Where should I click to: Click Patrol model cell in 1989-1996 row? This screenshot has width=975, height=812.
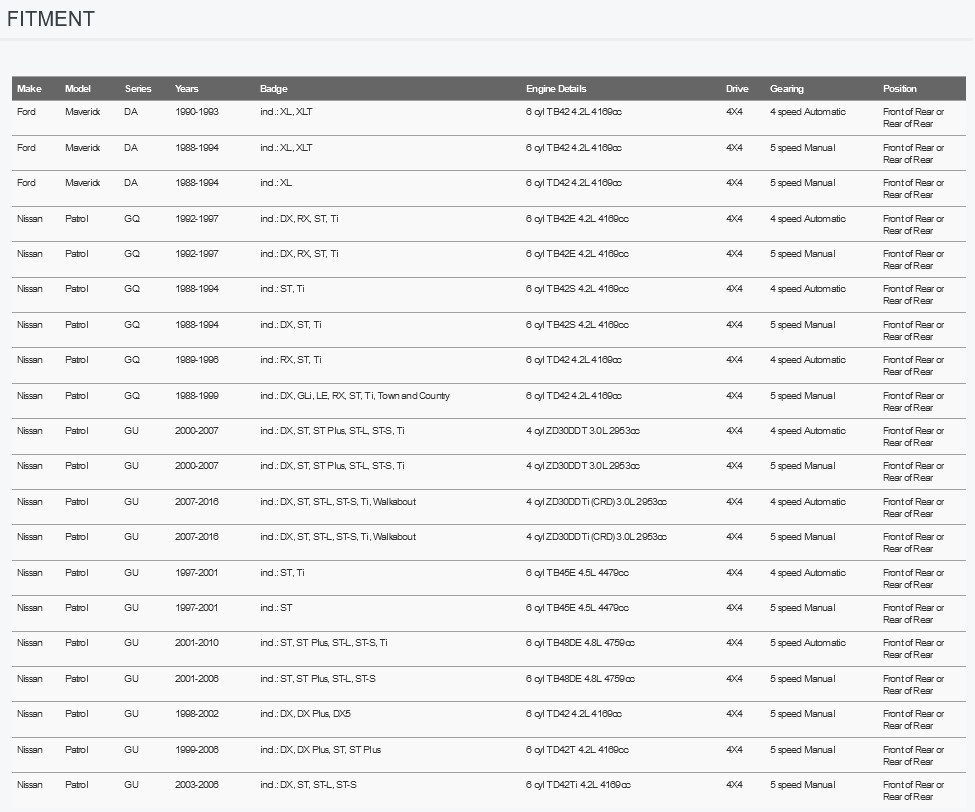pos(77,359)
